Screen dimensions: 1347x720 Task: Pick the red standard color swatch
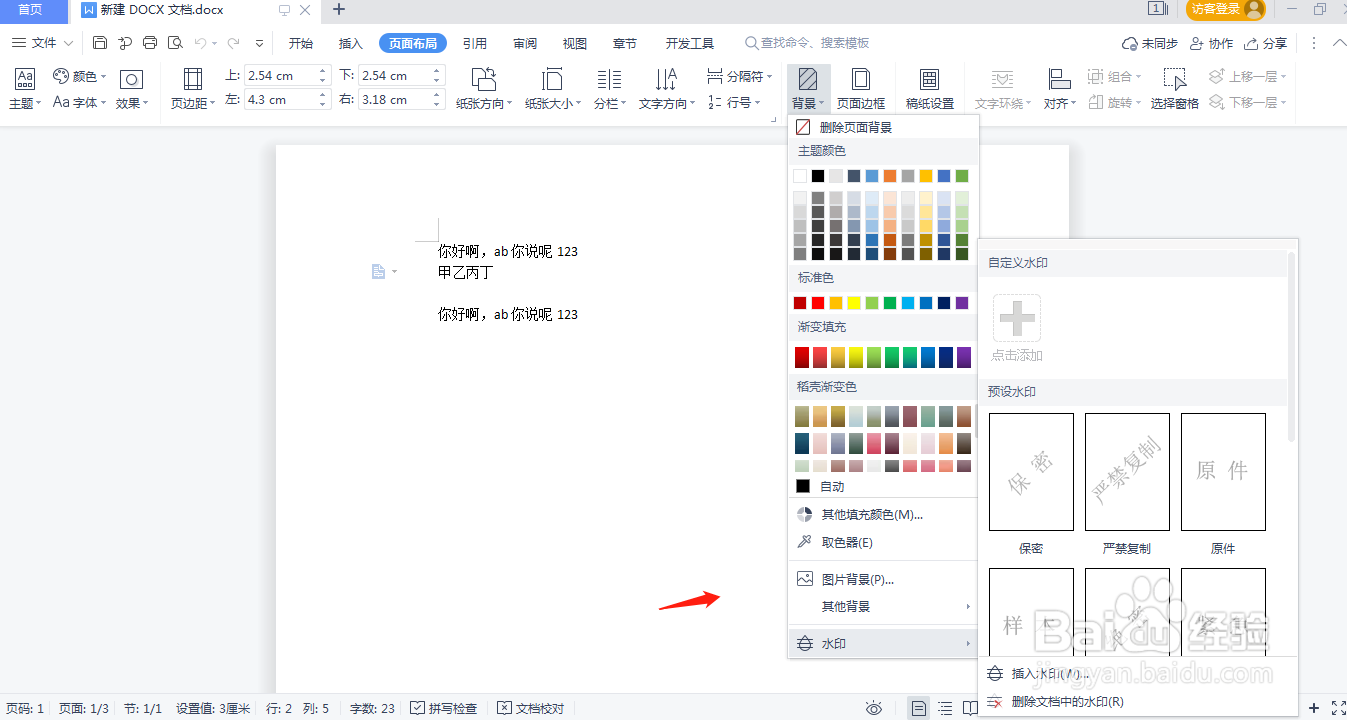pos(818,303)
